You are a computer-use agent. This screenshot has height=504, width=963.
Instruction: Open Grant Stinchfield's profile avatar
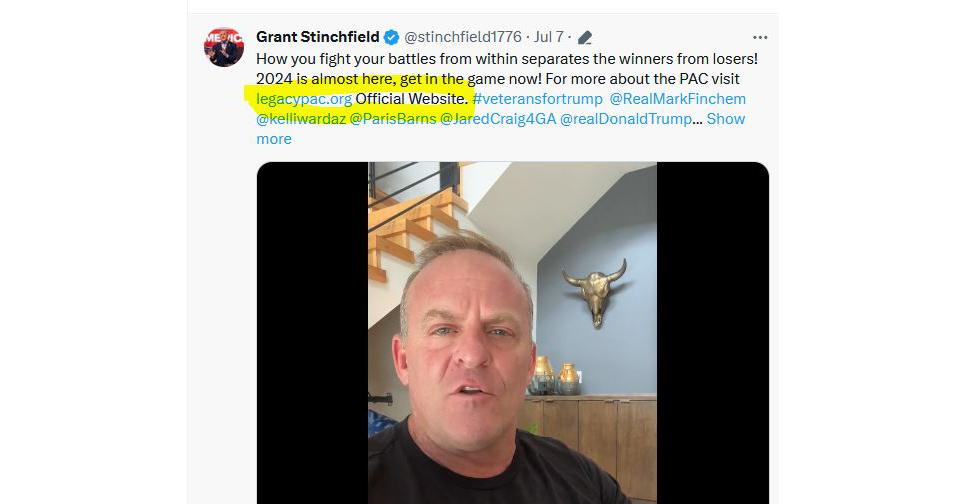coord(224,47)
